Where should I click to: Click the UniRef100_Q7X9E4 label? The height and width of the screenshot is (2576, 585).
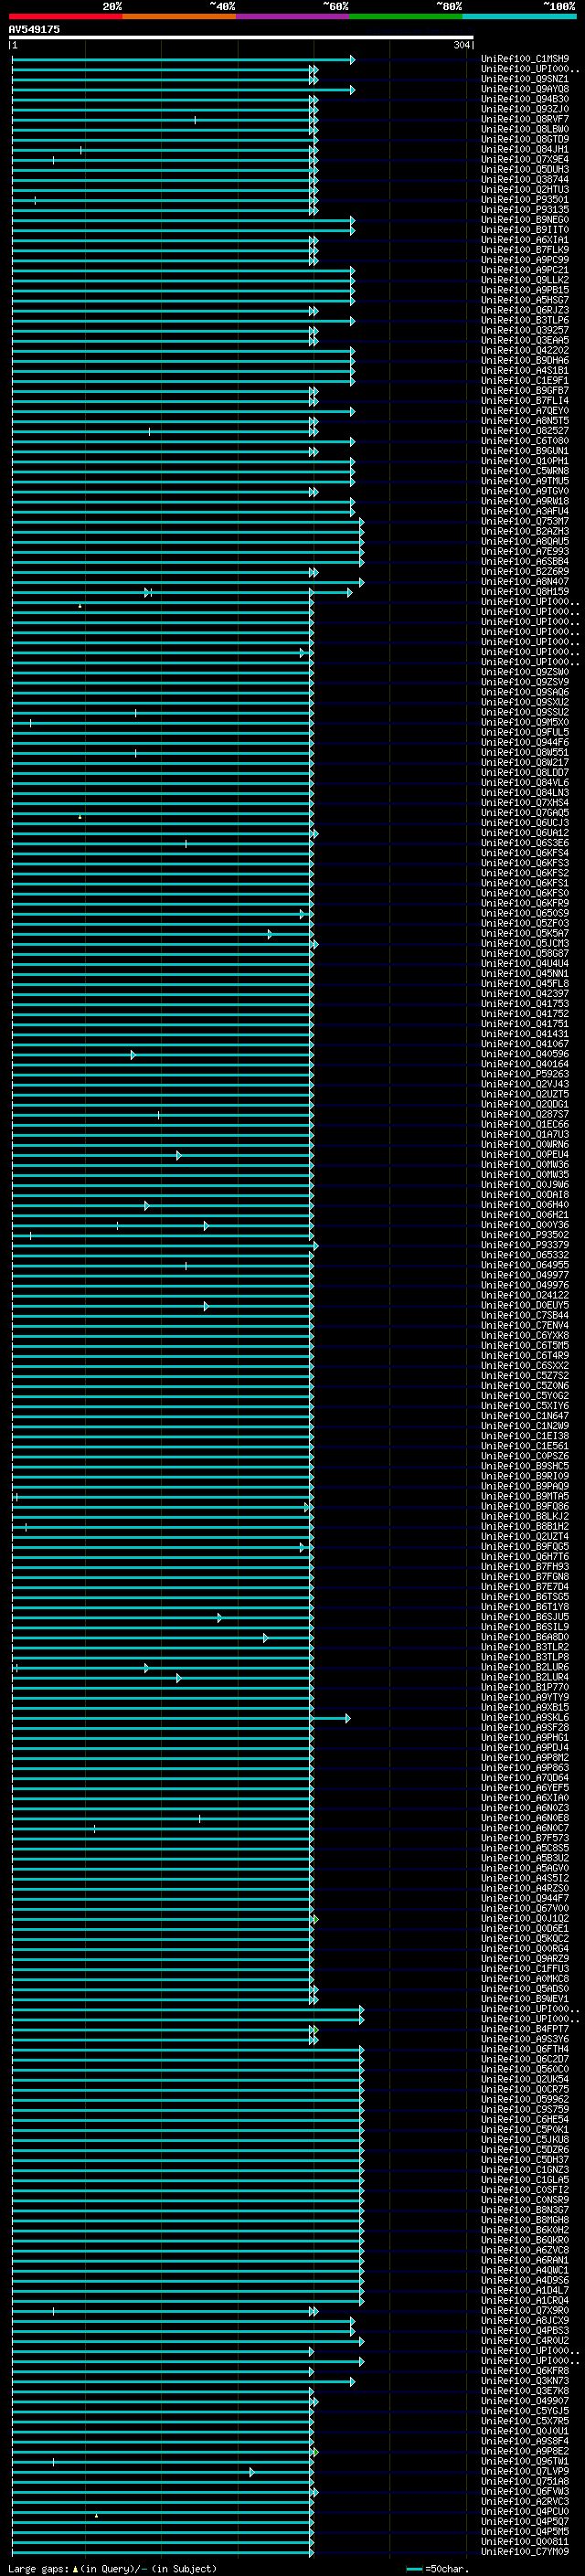[x=525, y=159]
